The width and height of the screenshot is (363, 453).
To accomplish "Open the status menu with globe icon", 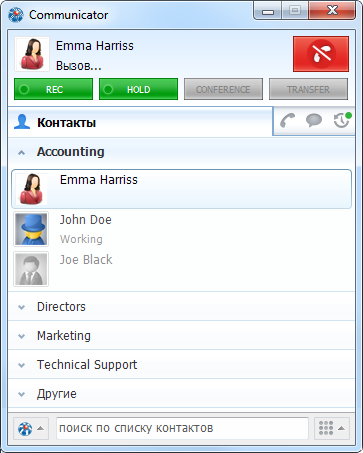I will click(x=31, y=428).
